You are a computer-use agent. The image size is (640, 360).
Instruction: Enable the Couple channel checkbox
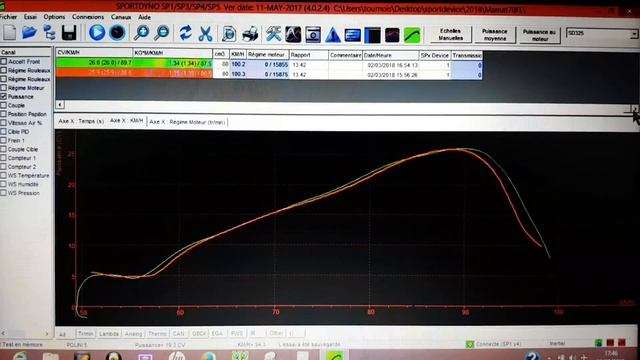(x=4, y=105)
